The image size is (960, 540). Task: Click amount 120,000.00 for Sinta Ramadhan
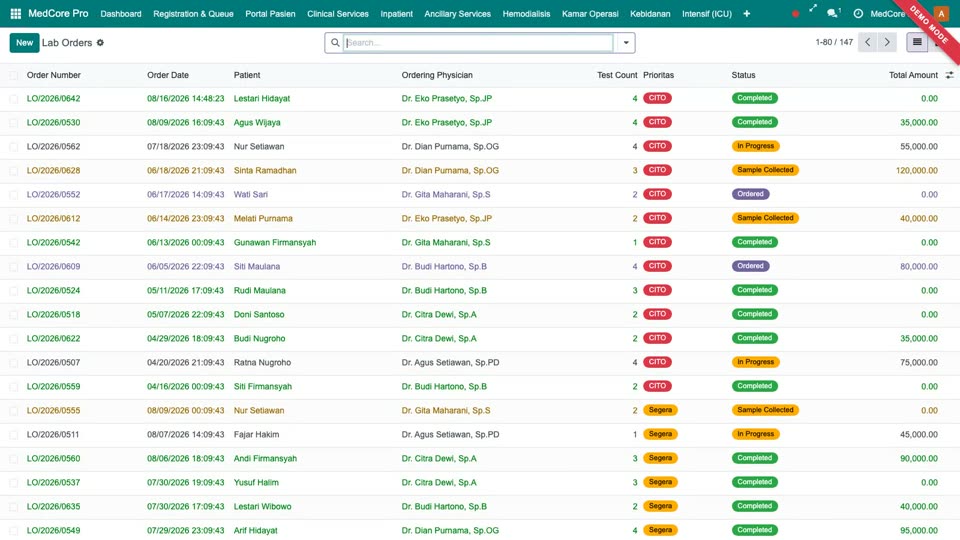click(917, 170)
